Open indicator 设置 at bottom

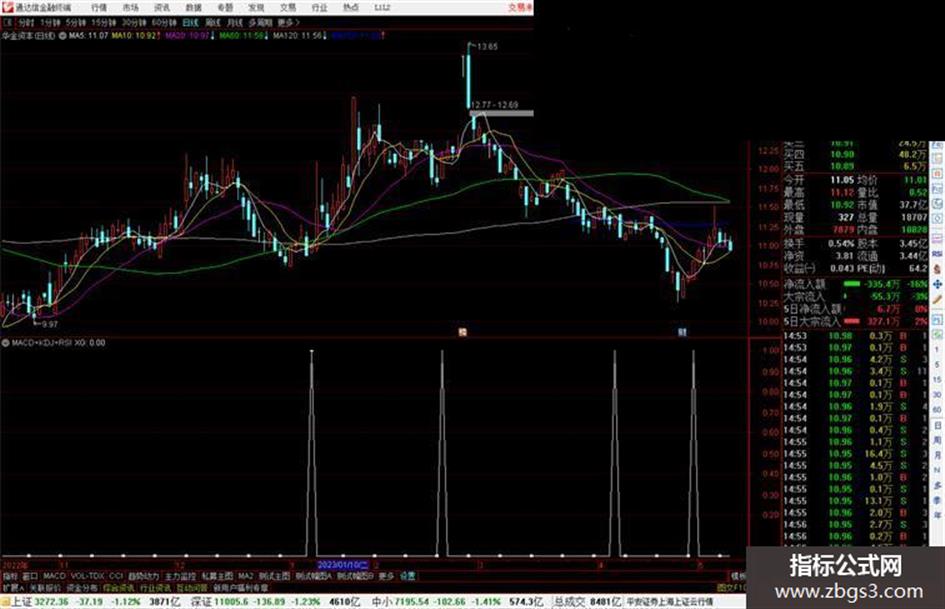pos(408,576)
